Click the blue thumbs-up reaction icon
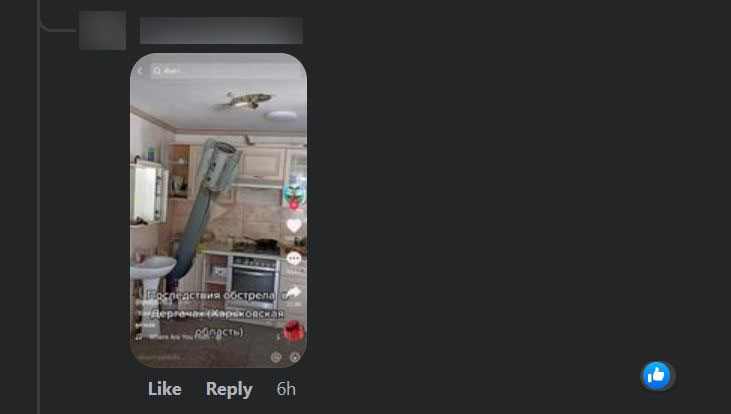 click(x=656, y=375)
